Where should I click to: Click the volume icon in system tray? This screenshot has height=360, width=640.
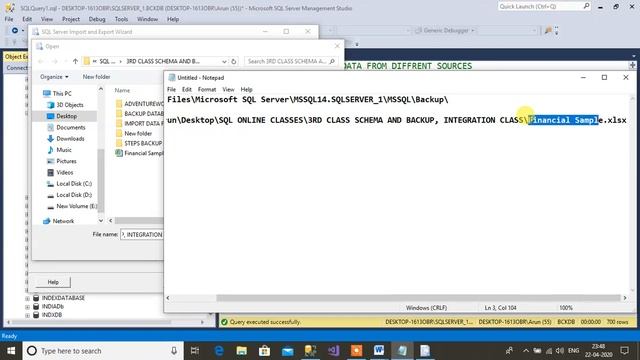[x=560, y=351]
